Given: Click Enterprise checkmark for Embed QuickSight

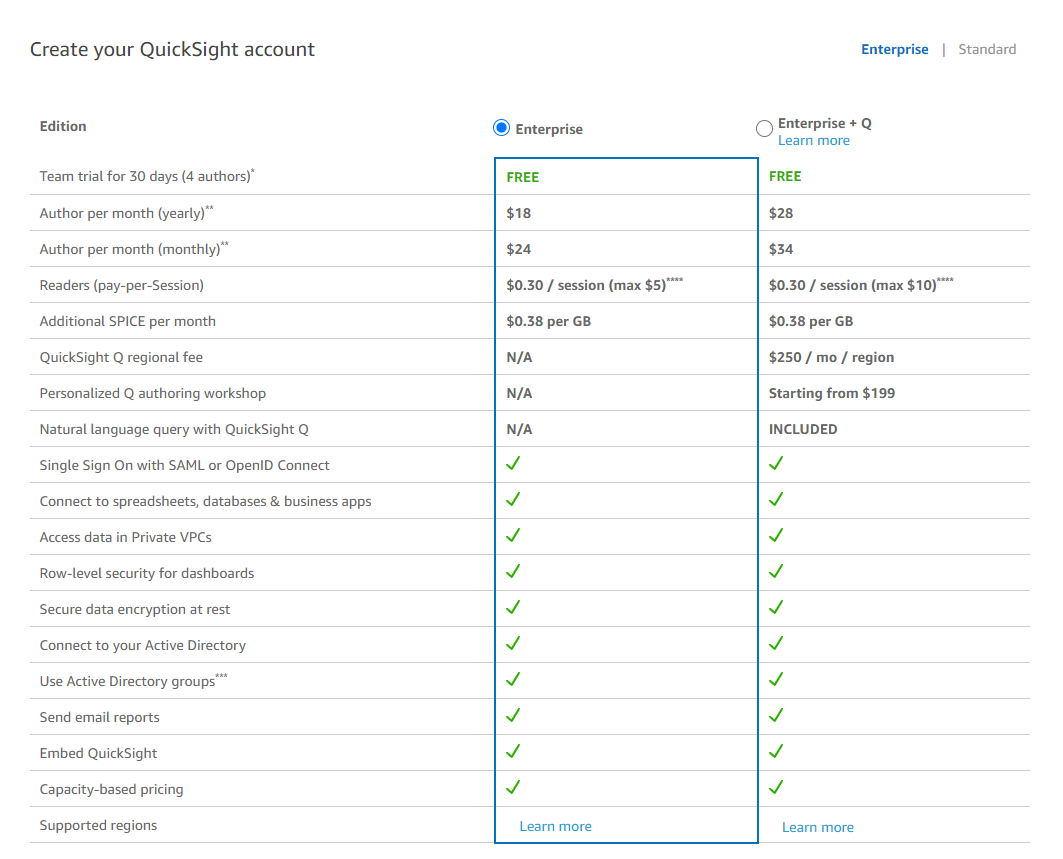Looking at the screenshot, I should click(x=513, y=751).
